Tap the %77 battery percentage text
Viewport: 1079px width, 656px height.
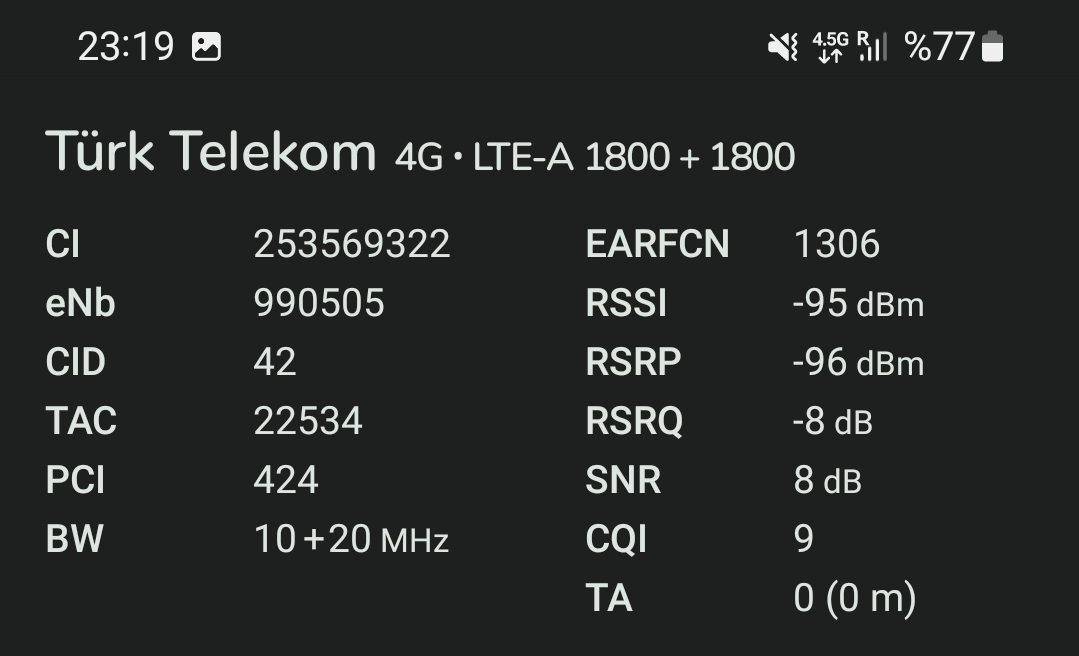point(939,47)
